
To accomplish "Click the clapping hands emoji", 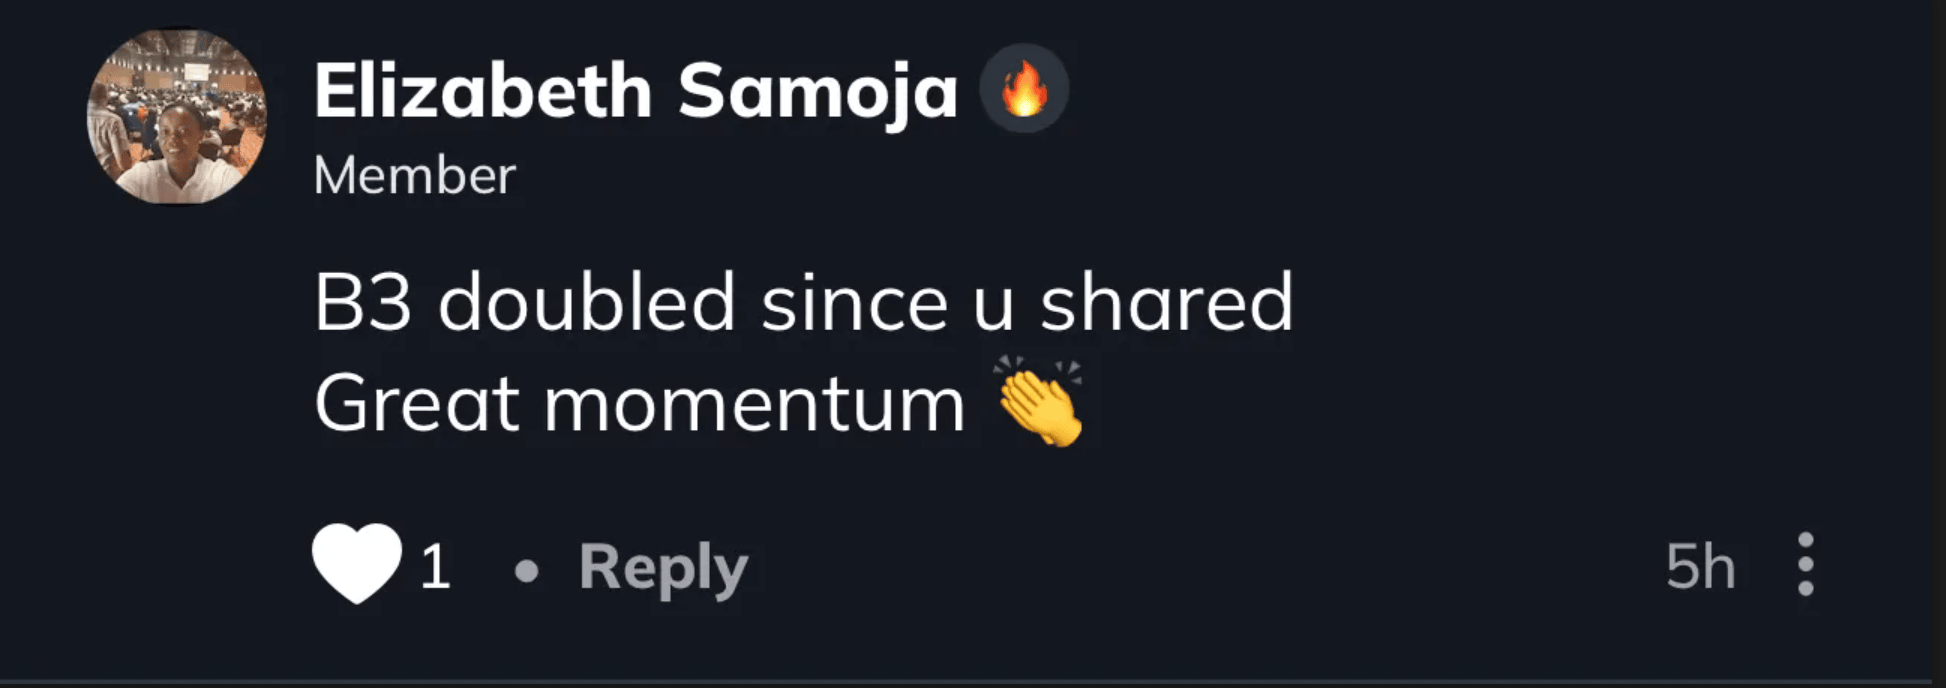I will point(1040,402).
